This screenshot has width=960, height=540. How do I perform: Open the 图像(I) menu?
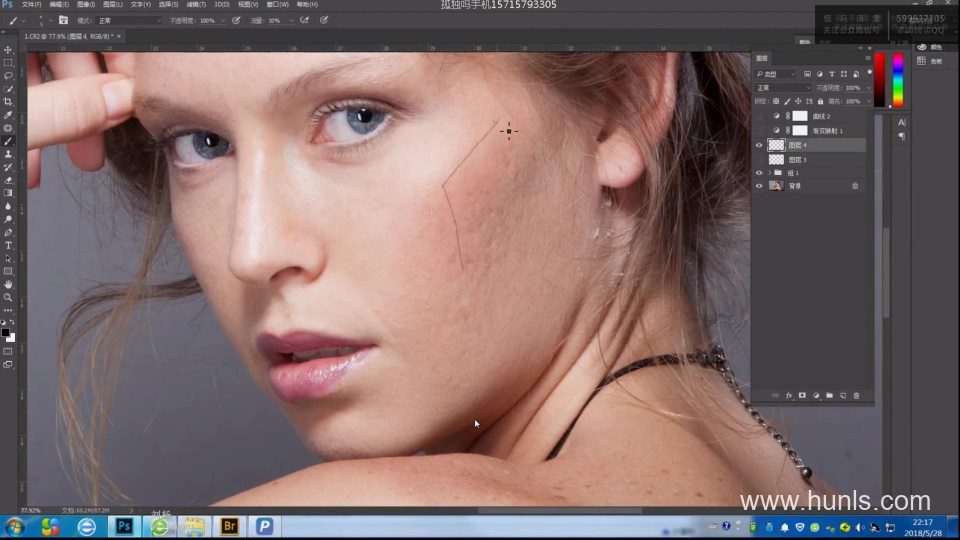tap(87, 4)
